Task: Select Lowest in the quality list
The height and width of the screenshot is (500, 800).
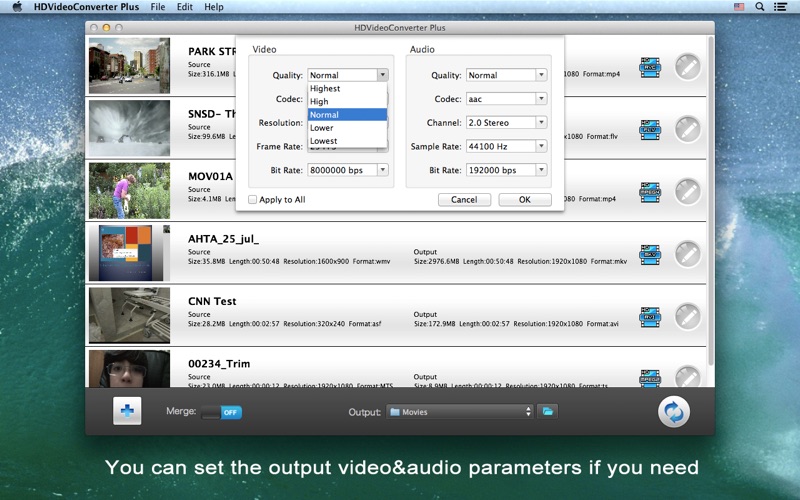Action: (347, 141)
